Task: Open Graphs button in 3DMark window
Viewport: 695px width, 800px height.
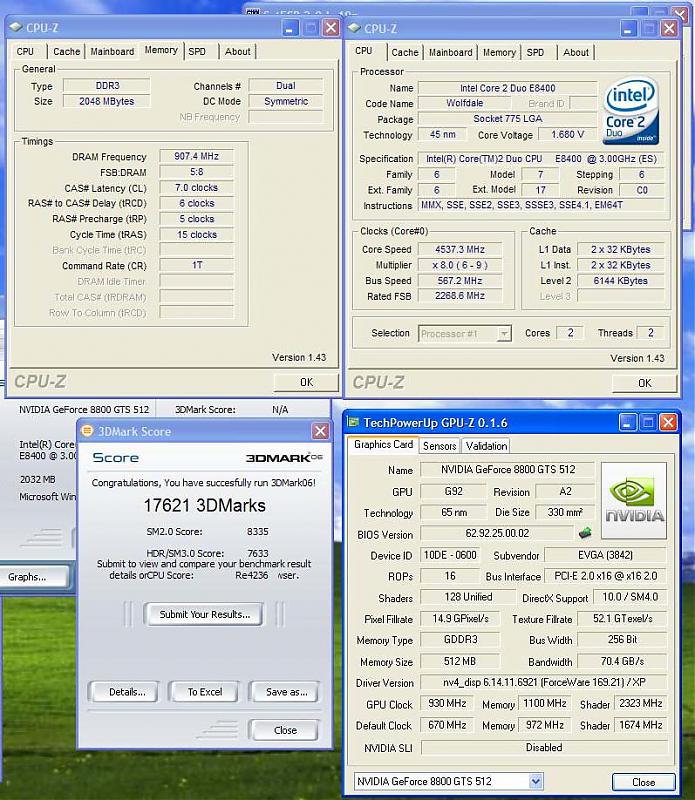Action: [x=33, y=577]
